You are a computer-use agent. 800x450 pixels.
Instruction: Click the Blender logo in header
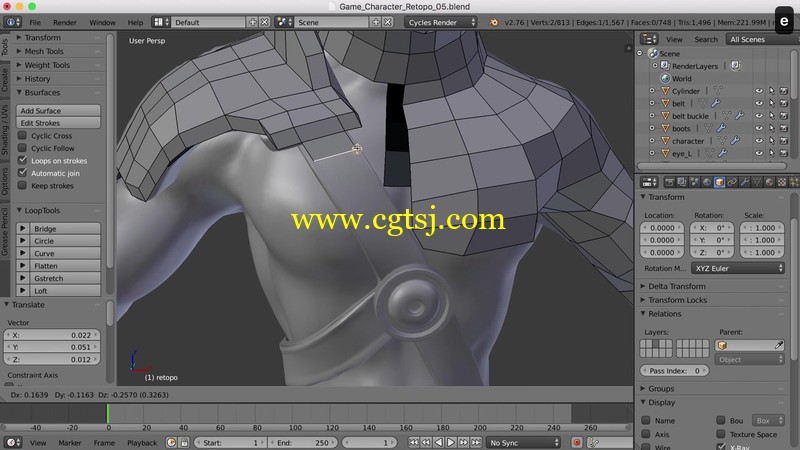pos(493,22)
